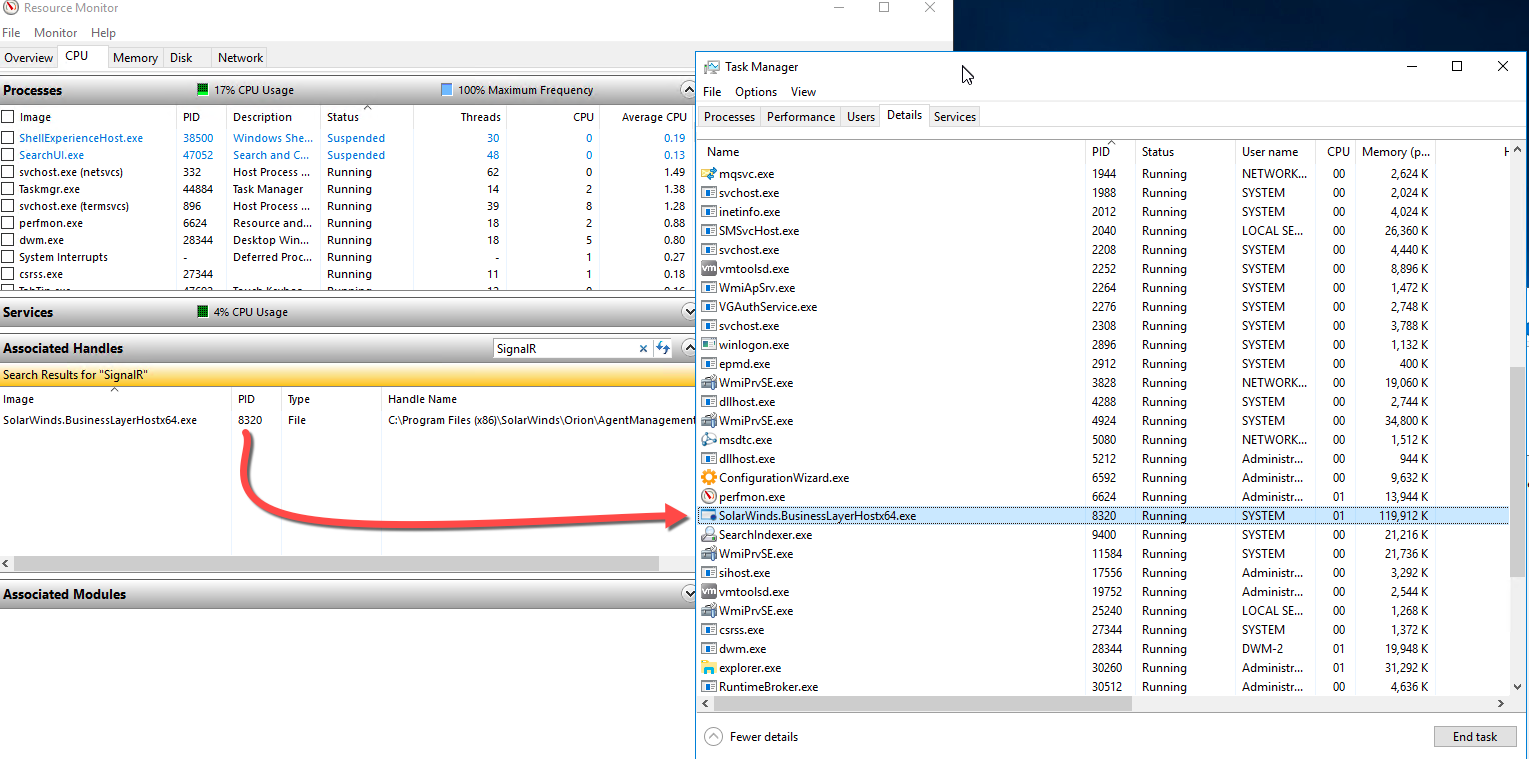Click the mqsvc.exe icon in Task Manager
The image size is (1529, 759).
709,174
